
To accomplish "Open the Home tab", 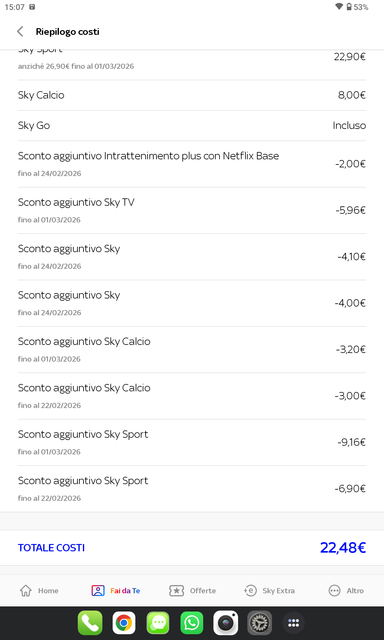I will click(x=39, y=590).
